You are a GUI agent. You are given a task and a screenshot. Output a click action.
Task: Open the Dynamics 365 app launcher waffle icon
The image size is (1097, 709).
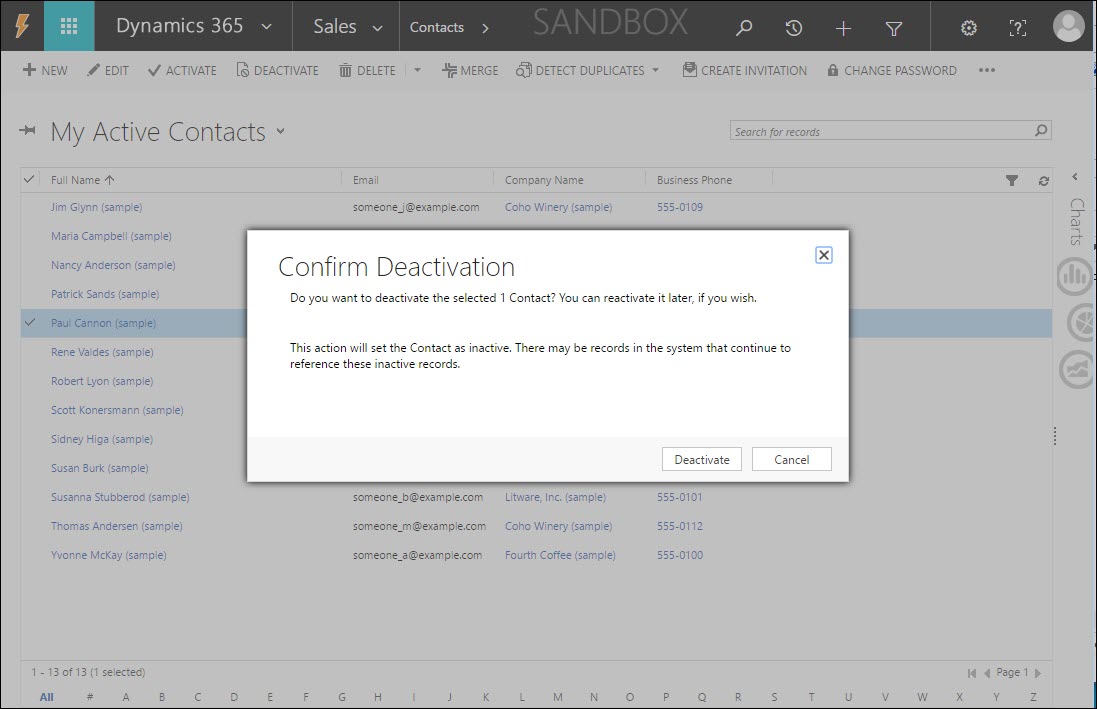pos(68,24)
